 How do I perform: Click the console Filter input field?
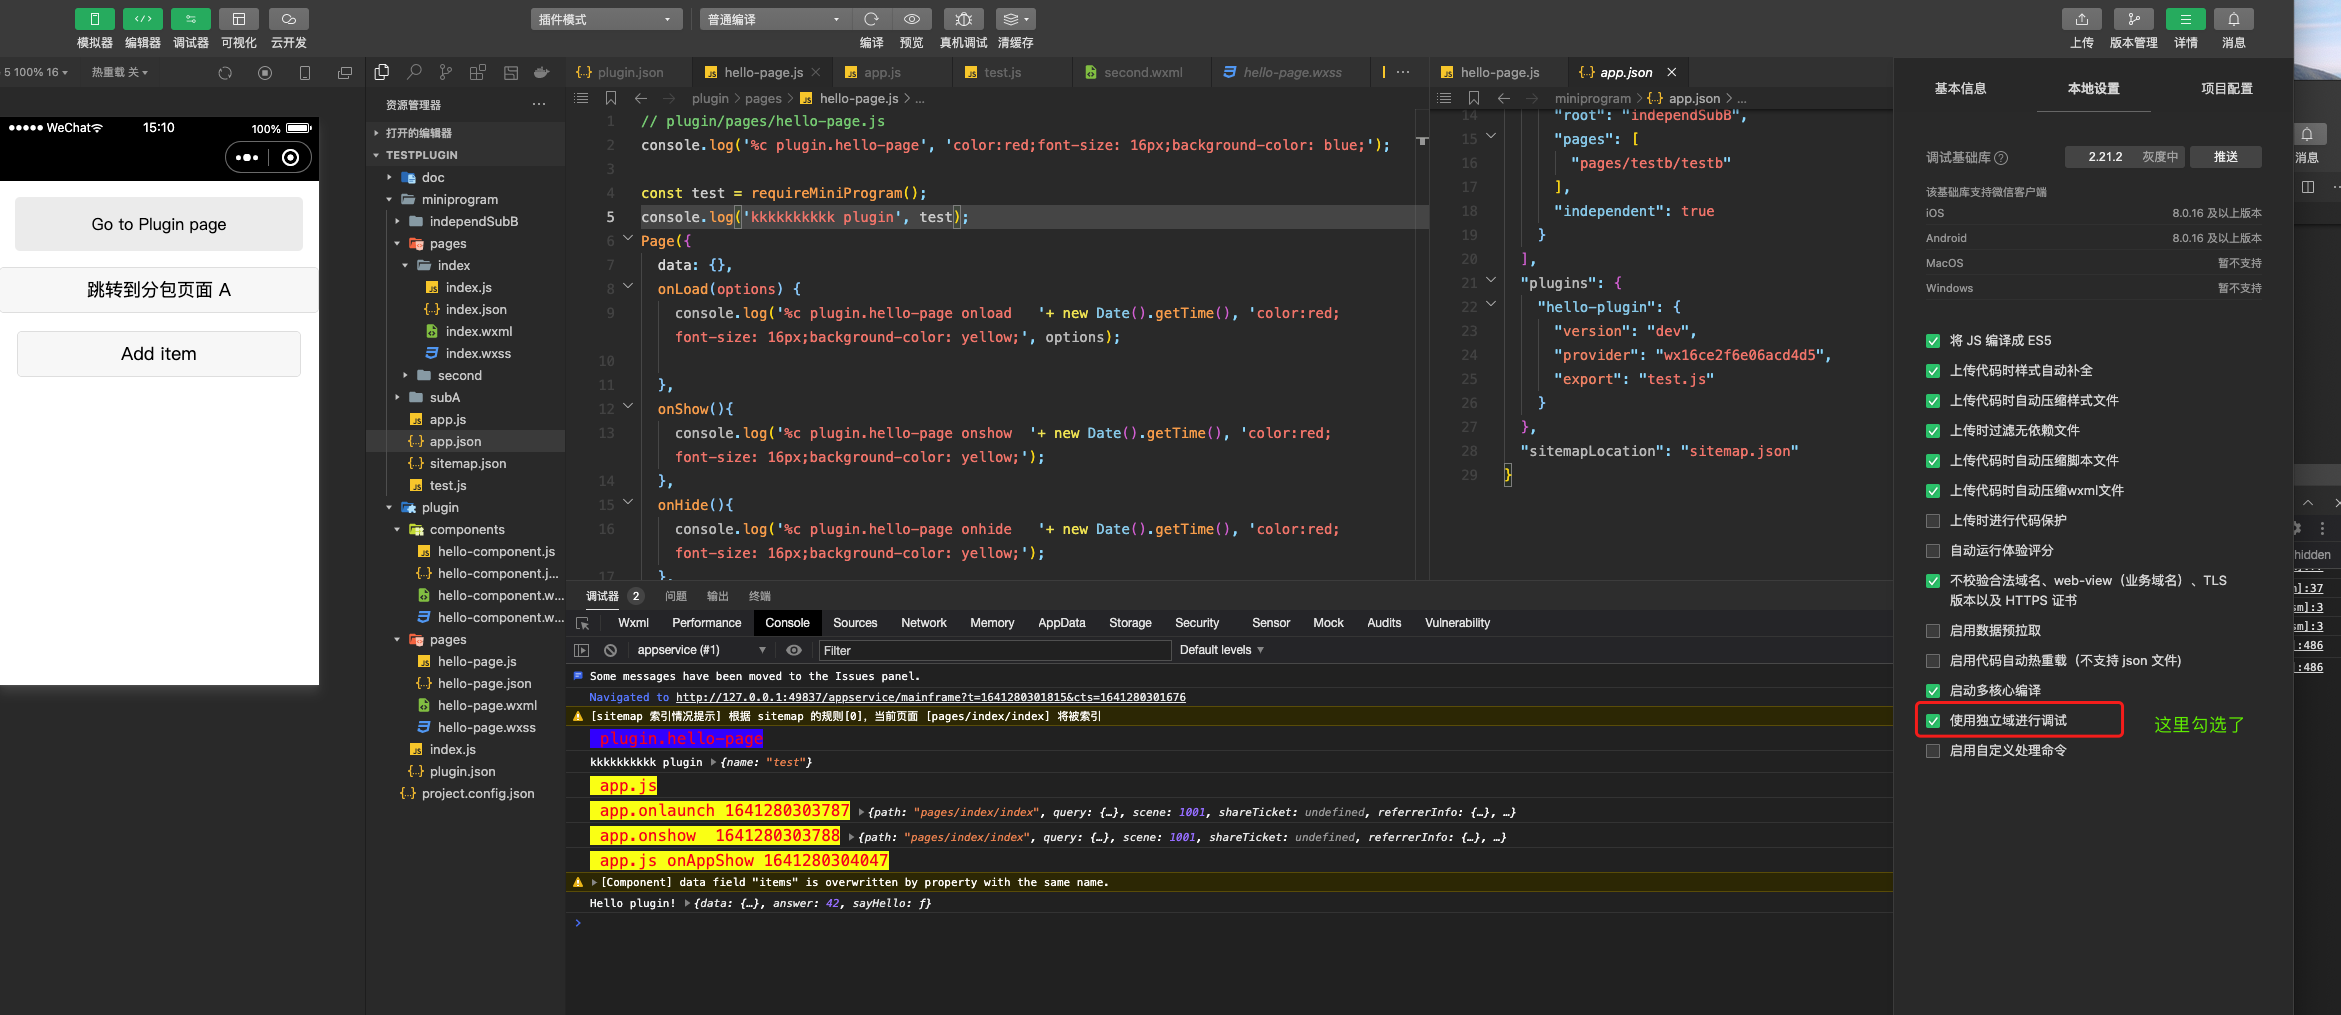click(x=994, y=650)
